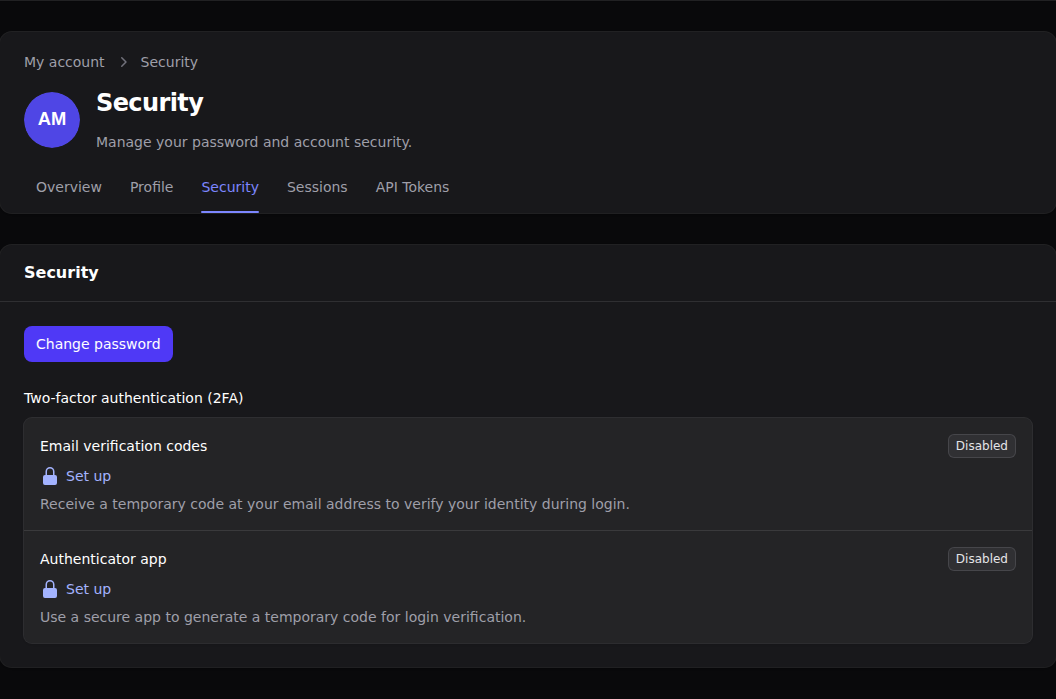The height and width of the screenshot is (699, 1056).
Task: Click 'Two-factor authentication (2FA)' label
Action: coord(133,398)
